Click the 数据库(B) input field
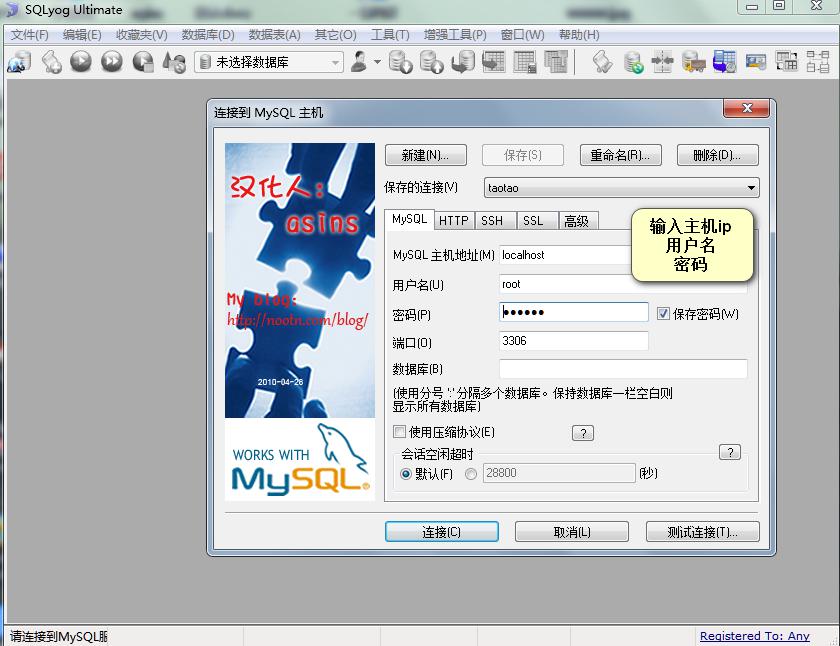Screen dimensions: 840x646 (x=623, y=369)
